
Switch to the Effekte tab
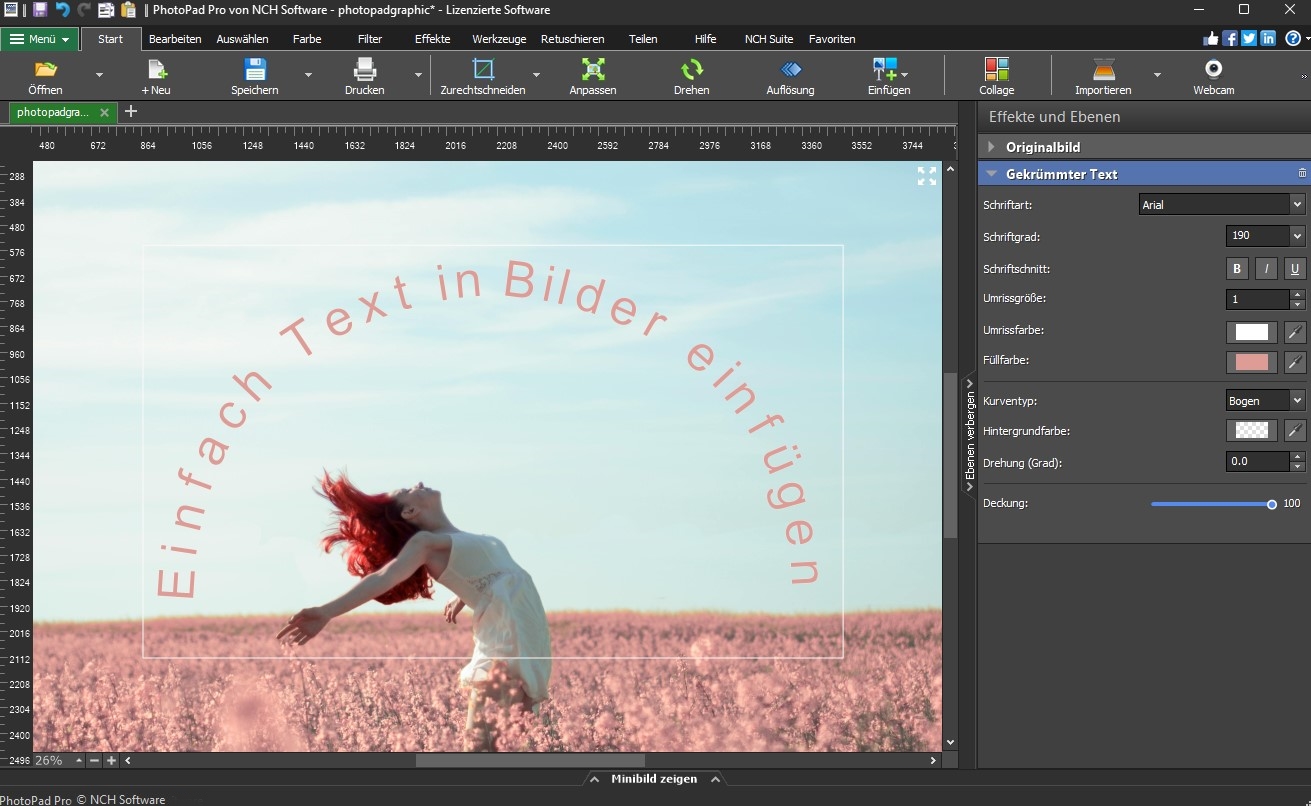[x=433, y=39]
